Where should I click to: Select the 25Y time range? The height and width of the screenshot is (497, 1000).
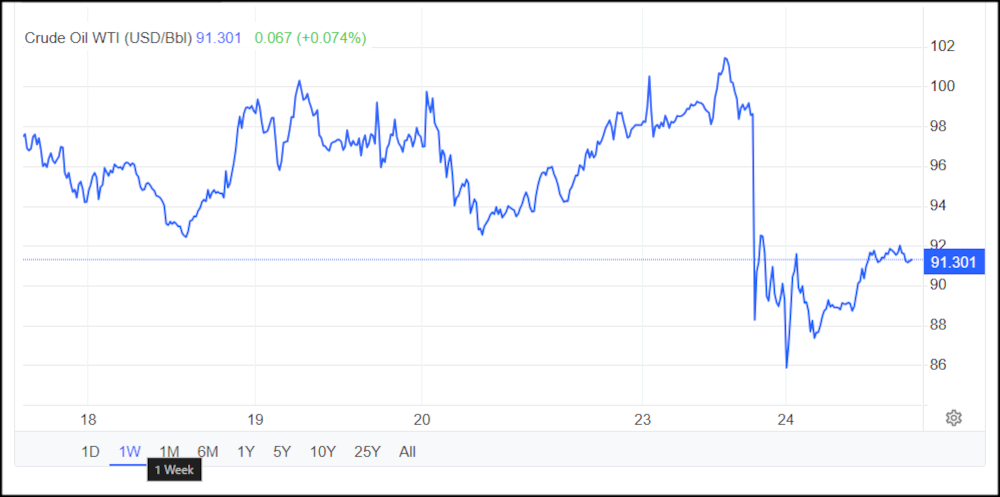[367, 452]
